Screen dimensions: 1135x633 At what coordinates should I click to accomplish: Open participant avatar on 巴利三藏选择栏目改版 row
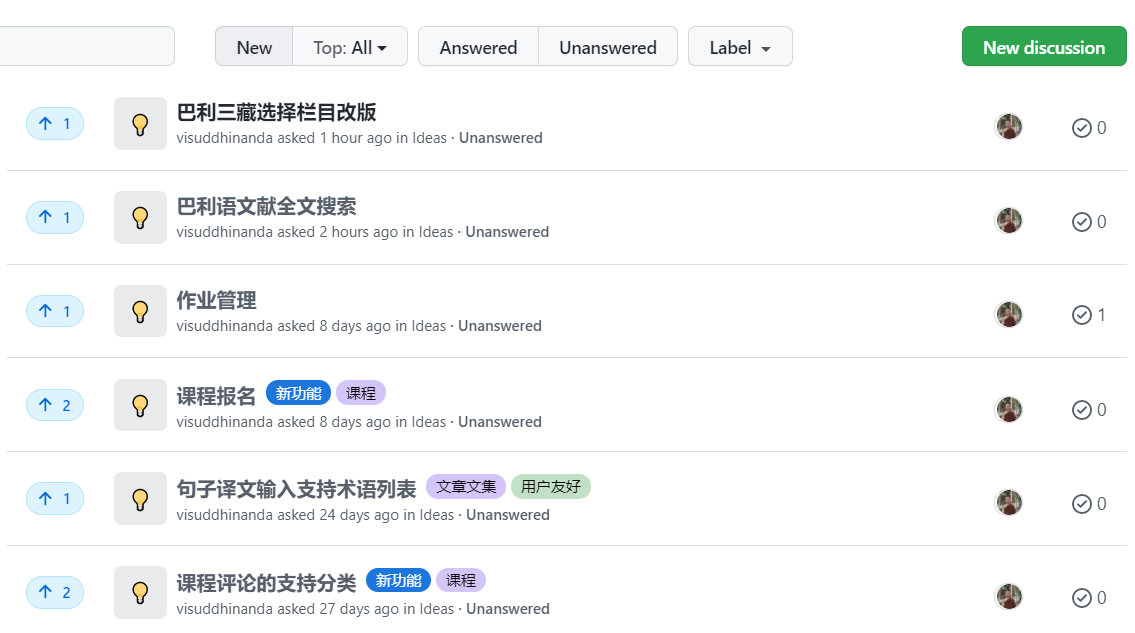(1008, 127)
